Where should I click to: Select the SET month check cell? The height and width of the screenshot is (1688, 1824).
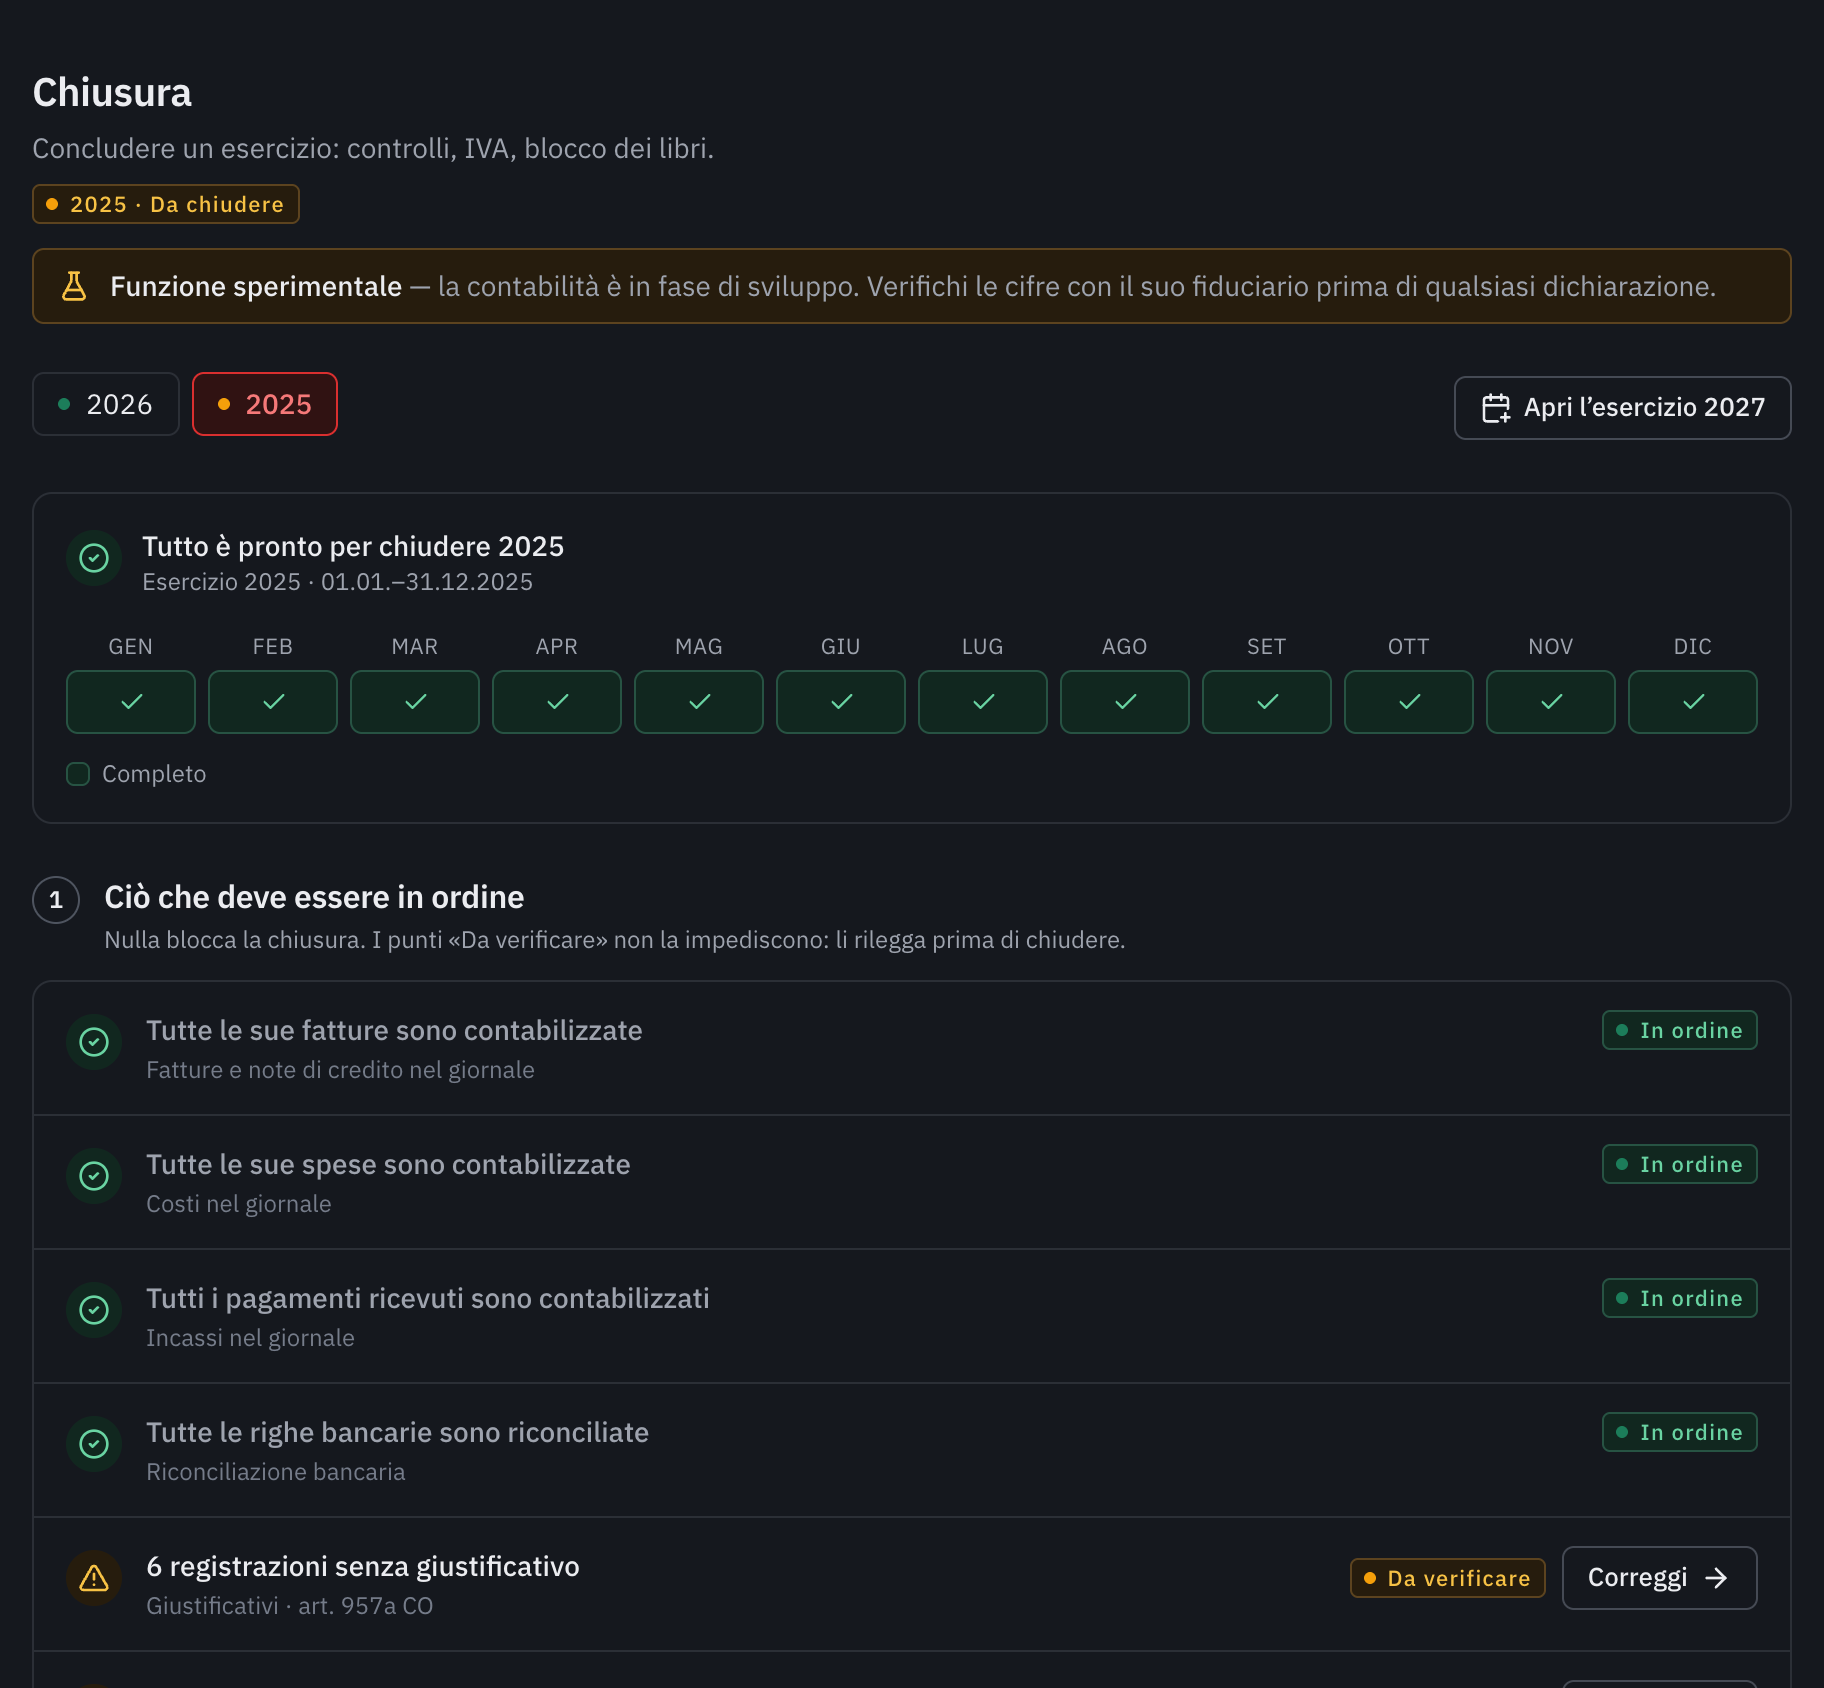tap(1267, 702)
